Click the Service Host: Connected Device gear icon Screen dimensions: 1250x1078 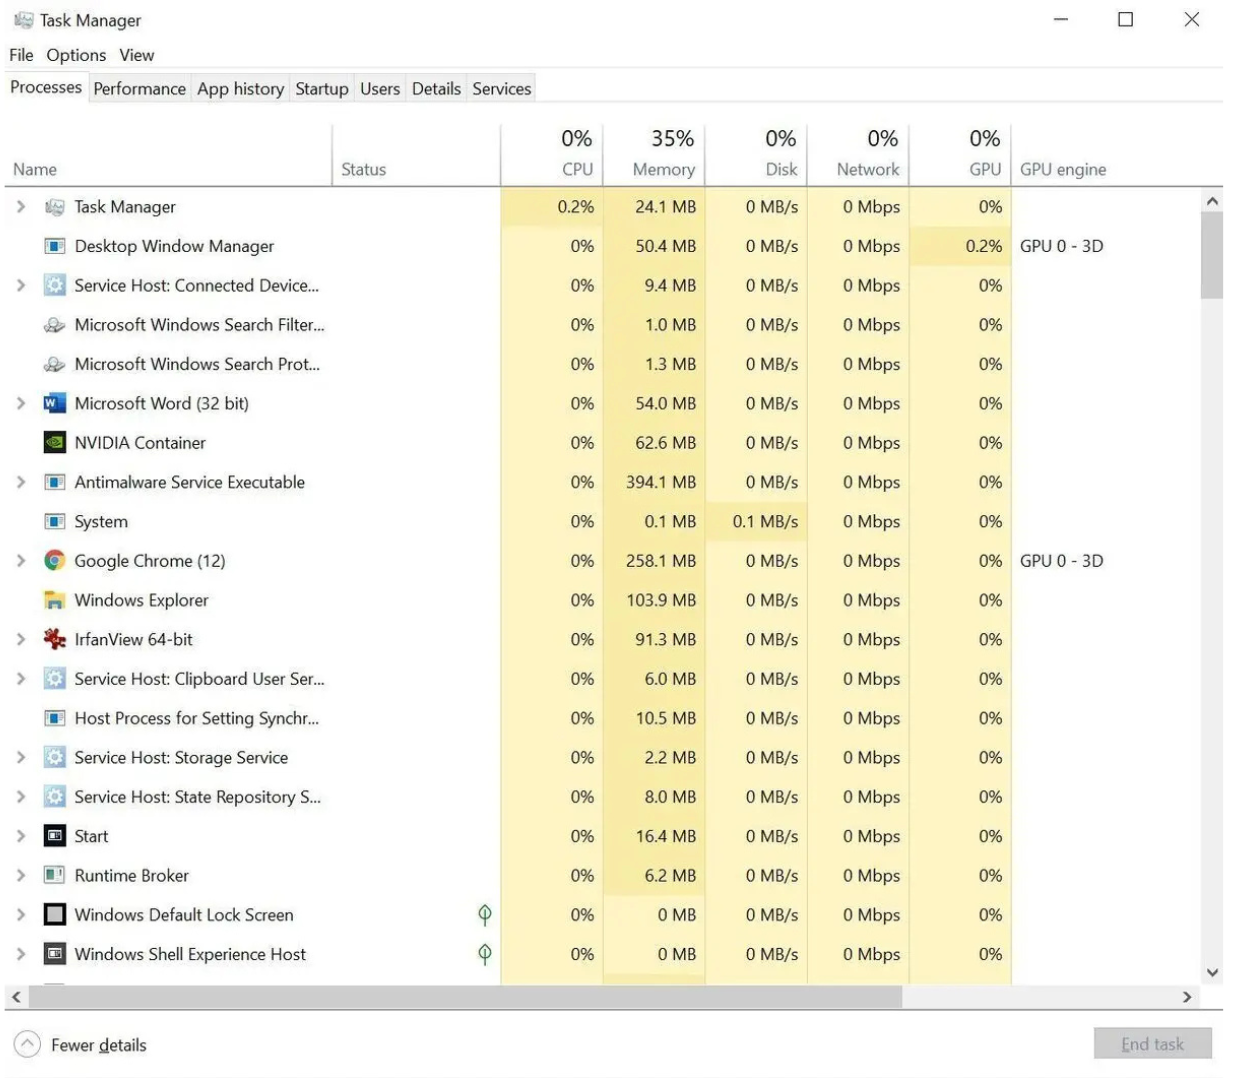click(x=55, y=285)
